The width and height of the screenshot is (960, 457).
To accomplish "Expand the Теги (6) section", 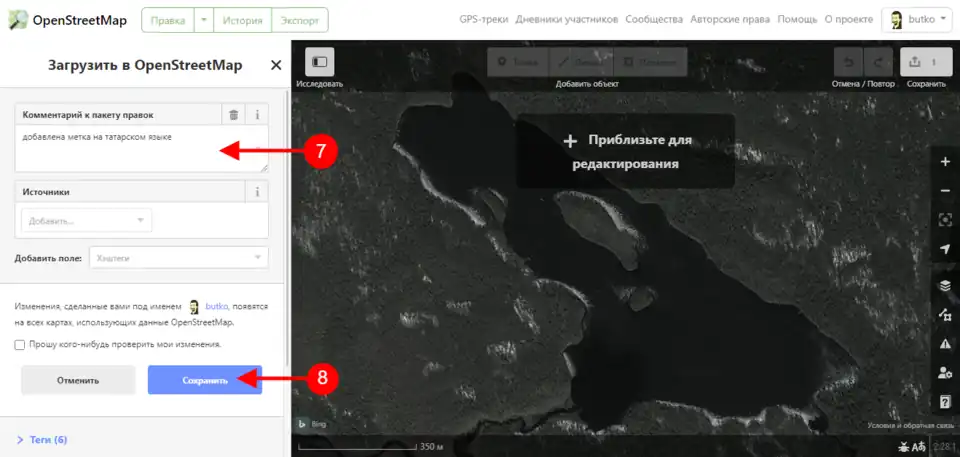I will tap(42, 440).
